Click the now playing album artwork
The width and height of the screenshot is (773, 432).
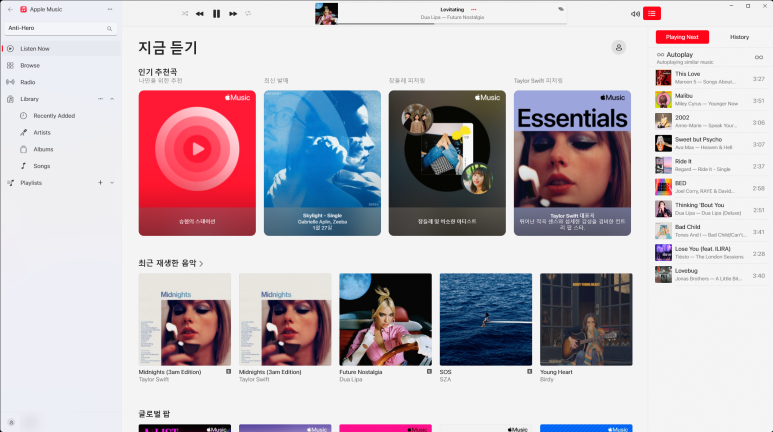tap(326, 14)
